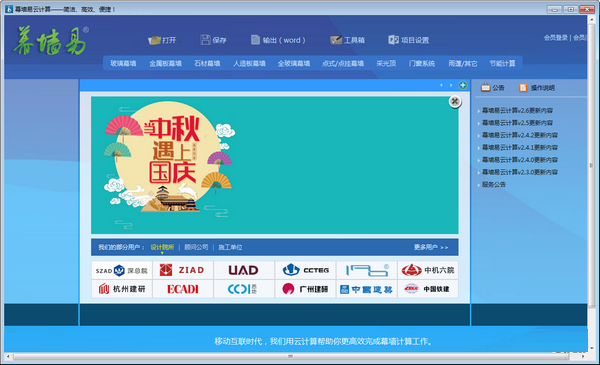
Task: Open the 工具箱 toolbox icon
Action: point(336,40)
